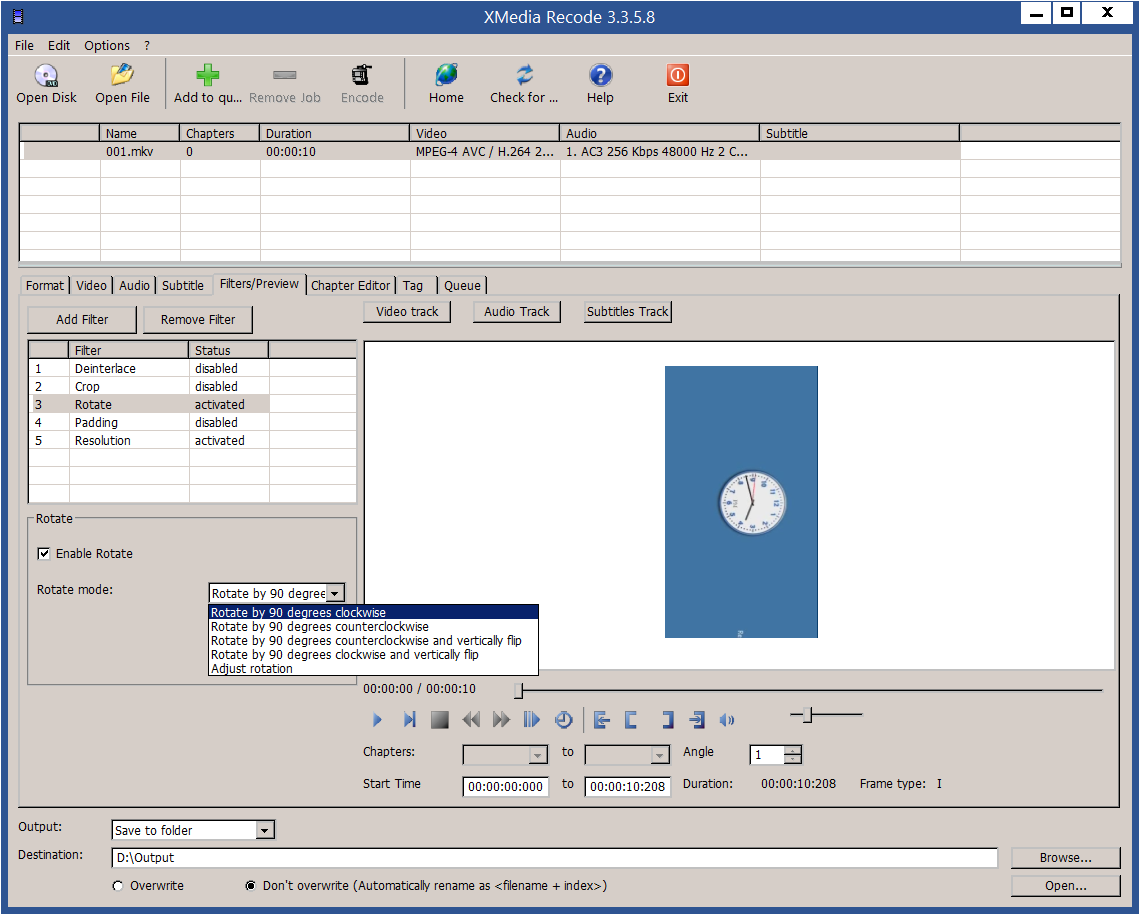Set the end marker with right bracket icon
Screen dimensions: 1140x915
click(x=667, y=720)
